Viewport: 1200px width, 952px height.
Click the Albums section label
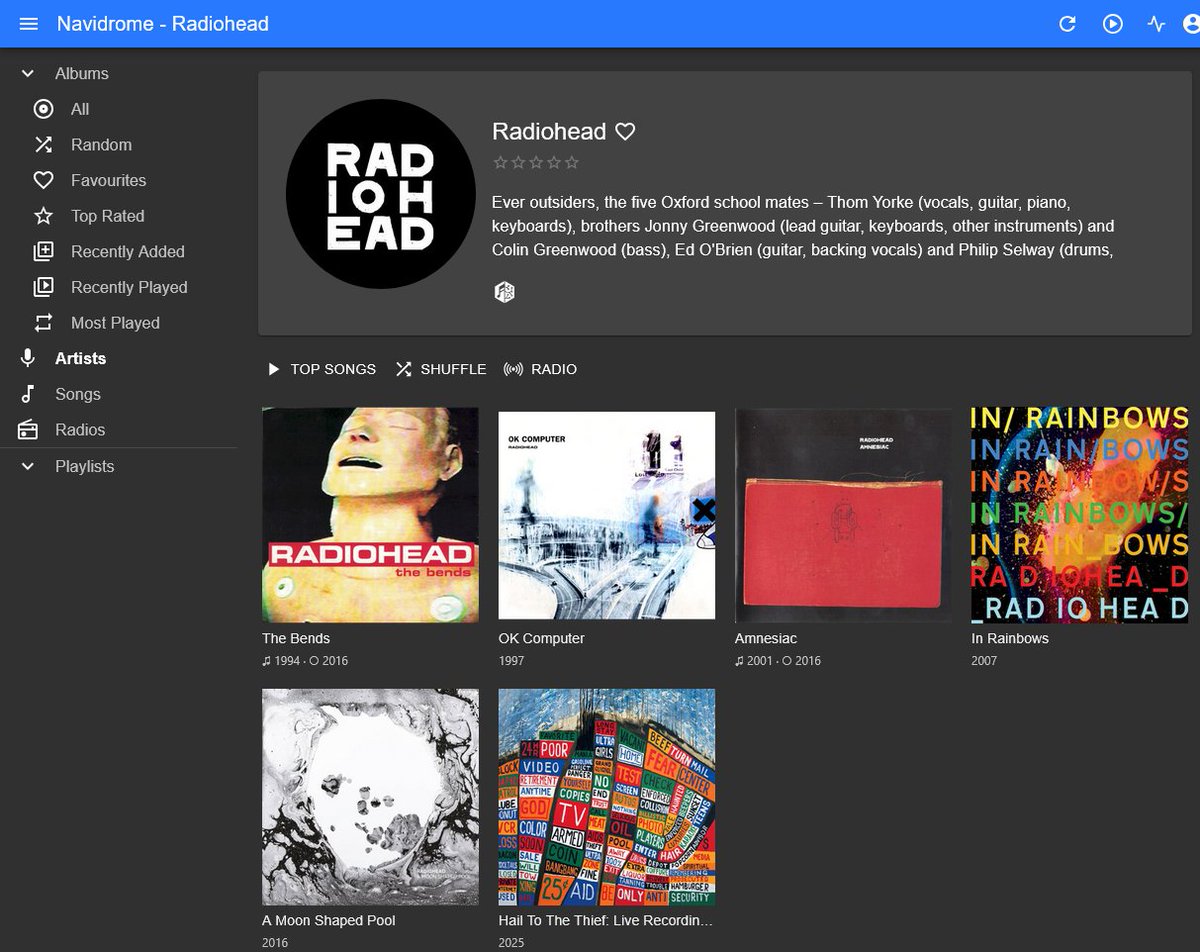tap(82, 73)
